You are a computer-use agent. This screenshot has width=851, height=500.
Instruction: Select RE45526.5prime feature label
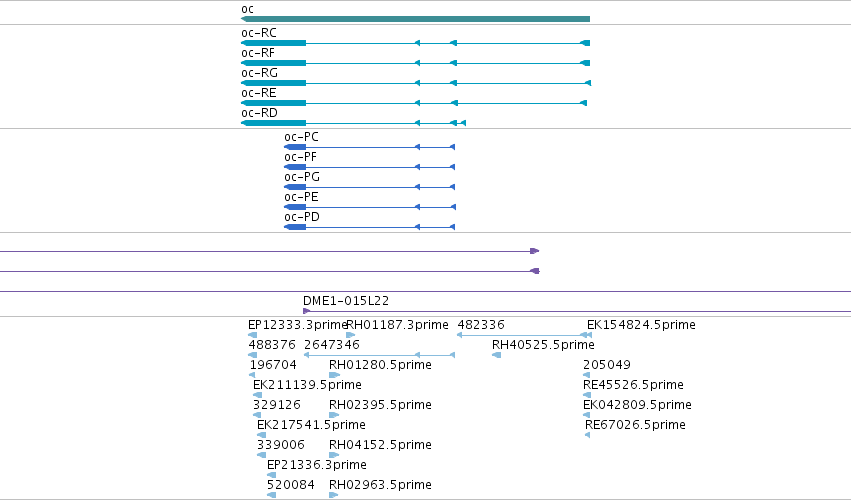point(633,385)
